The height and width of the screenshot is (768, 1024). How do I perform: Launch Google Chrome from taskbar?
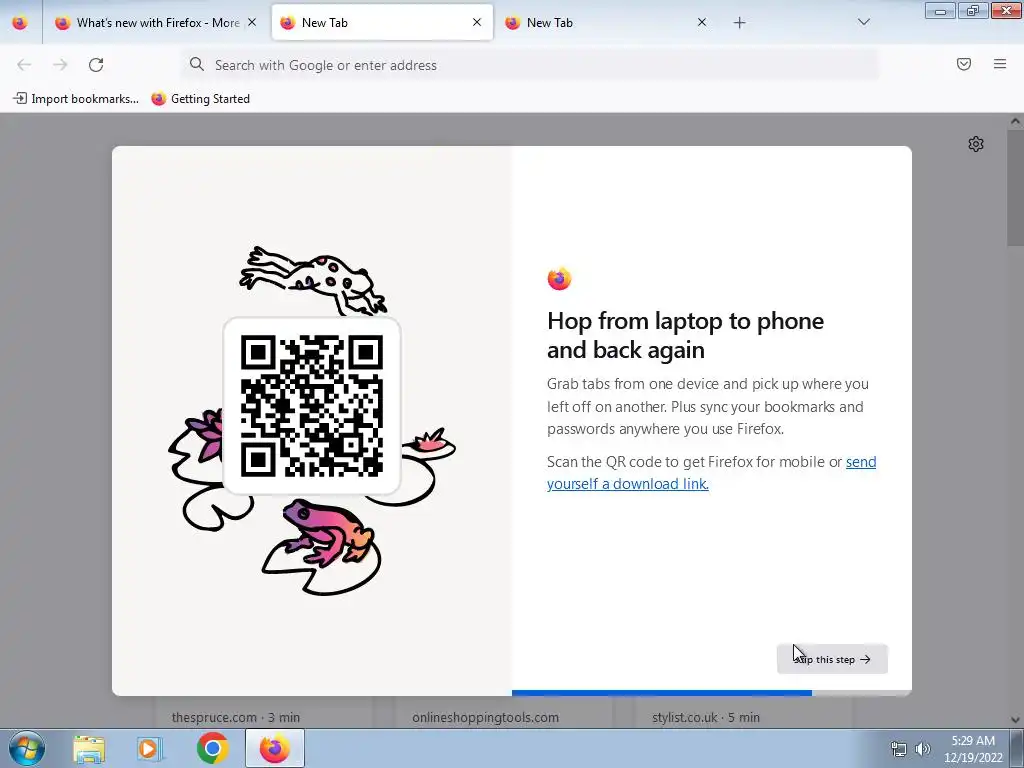point(212,748)
